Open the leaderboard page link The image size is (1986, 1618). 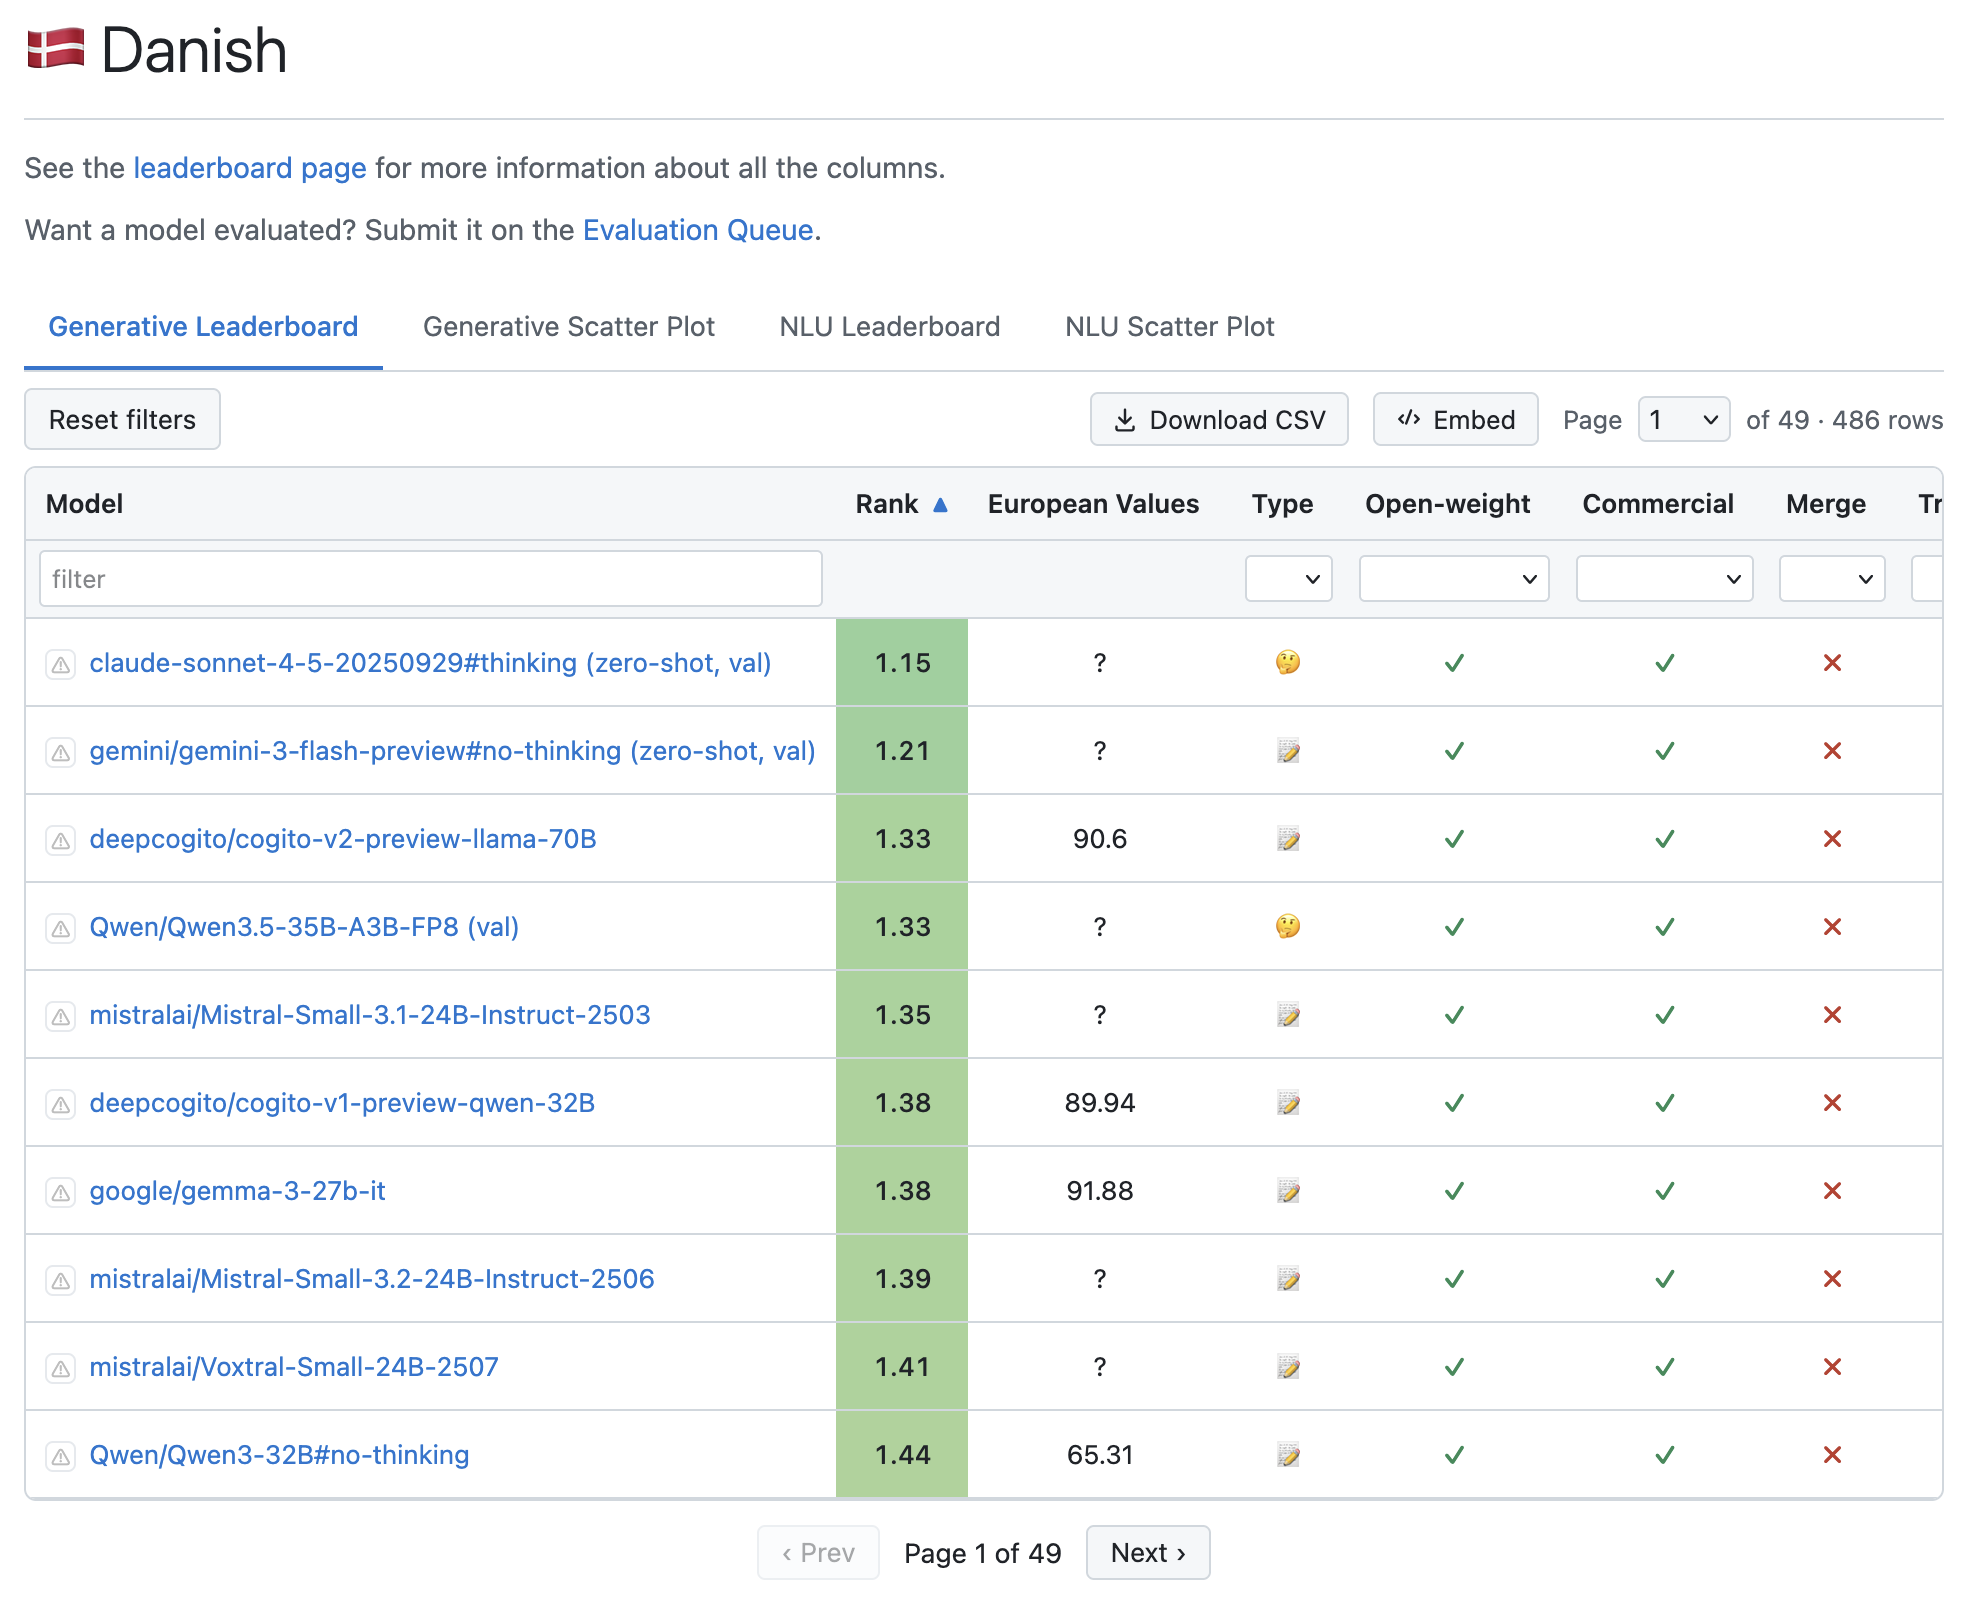(x=250, y=168)
